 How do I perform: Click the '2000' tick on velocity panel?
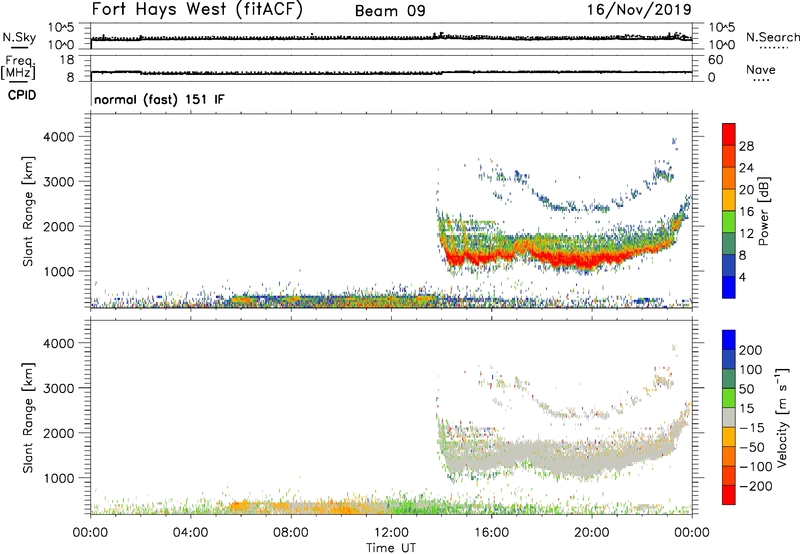(x=58, y=433)
